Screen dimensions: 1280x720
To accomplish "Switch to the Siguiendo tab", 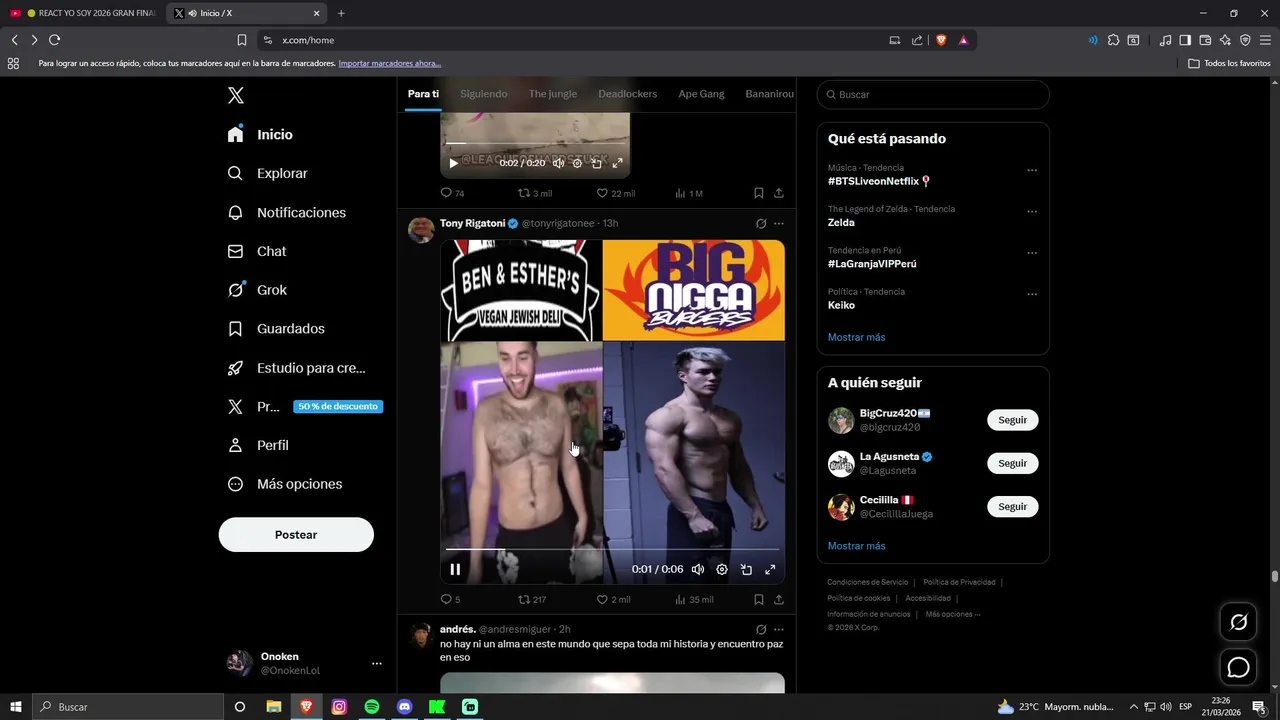I will [484, 94].
